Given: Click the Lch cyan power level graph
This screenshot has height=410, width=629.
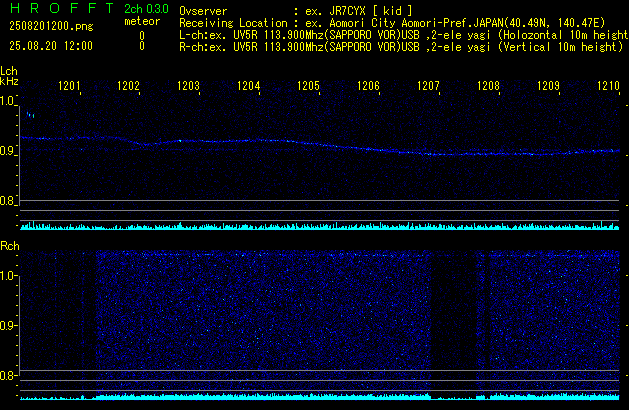Looking at the screenshot, I should pos(320,226).
